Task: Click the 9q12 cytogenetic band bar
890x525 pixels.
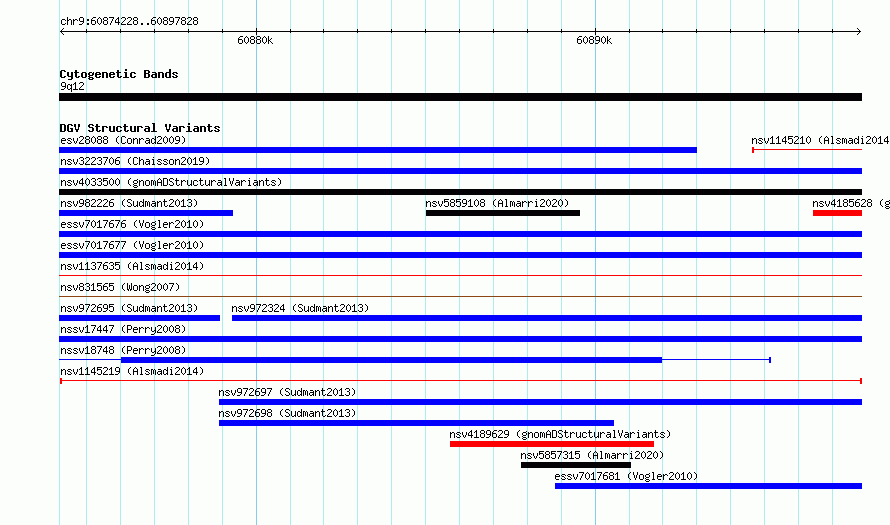Action: [x=461, y=97]
